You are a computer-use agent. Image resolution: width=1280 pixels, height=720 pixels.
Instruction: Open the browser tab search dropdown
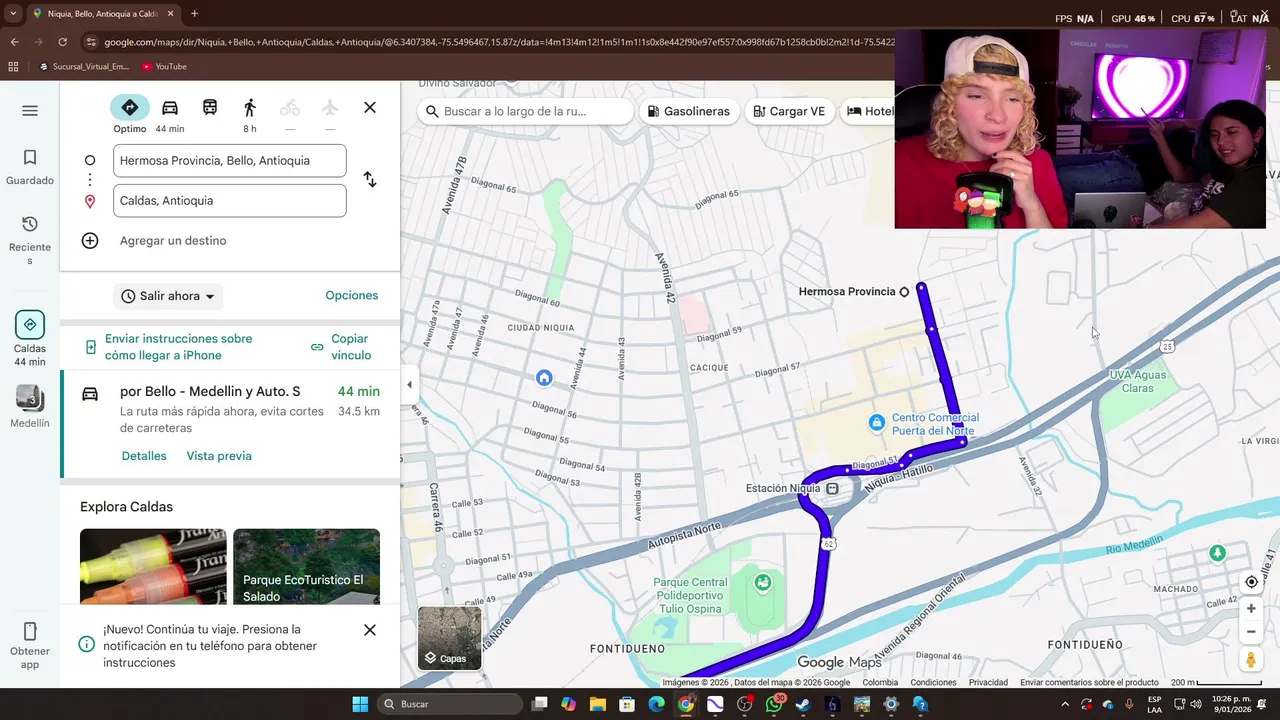click(x=13, y=14)
